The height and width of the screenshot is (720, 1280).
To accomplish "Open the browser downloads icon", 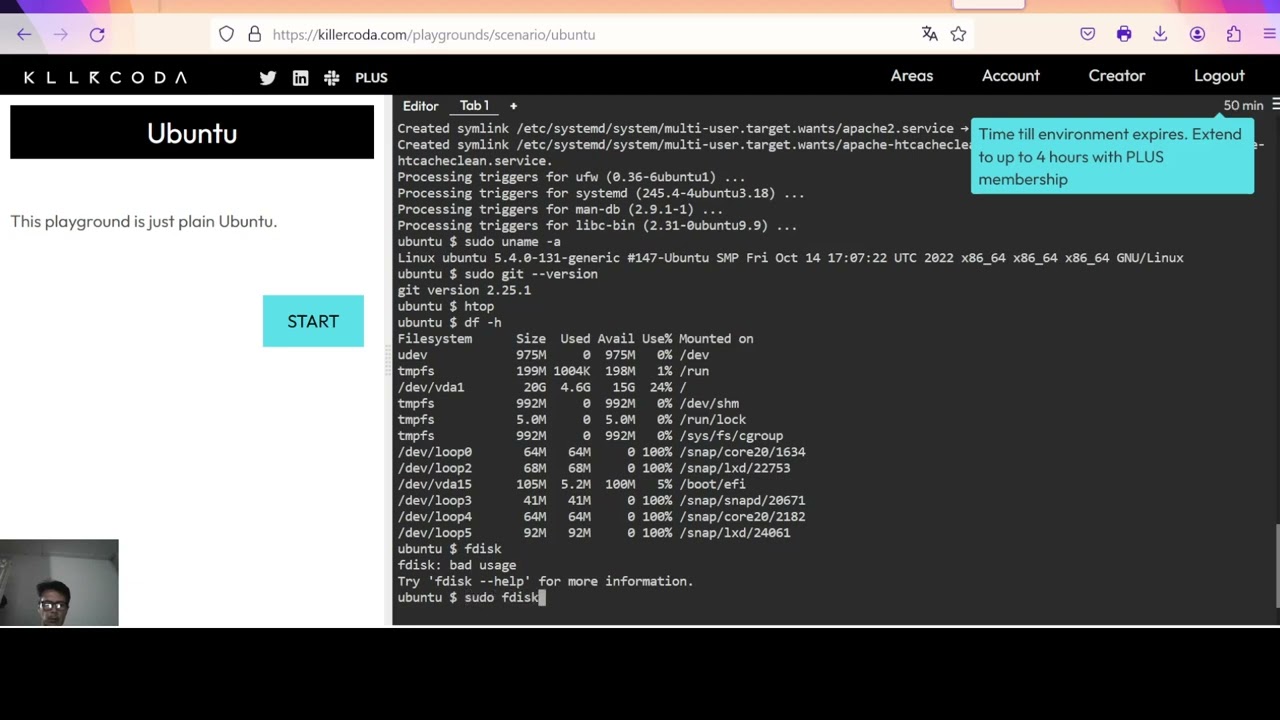I will pyautogui.click(x=1160, y=34).
